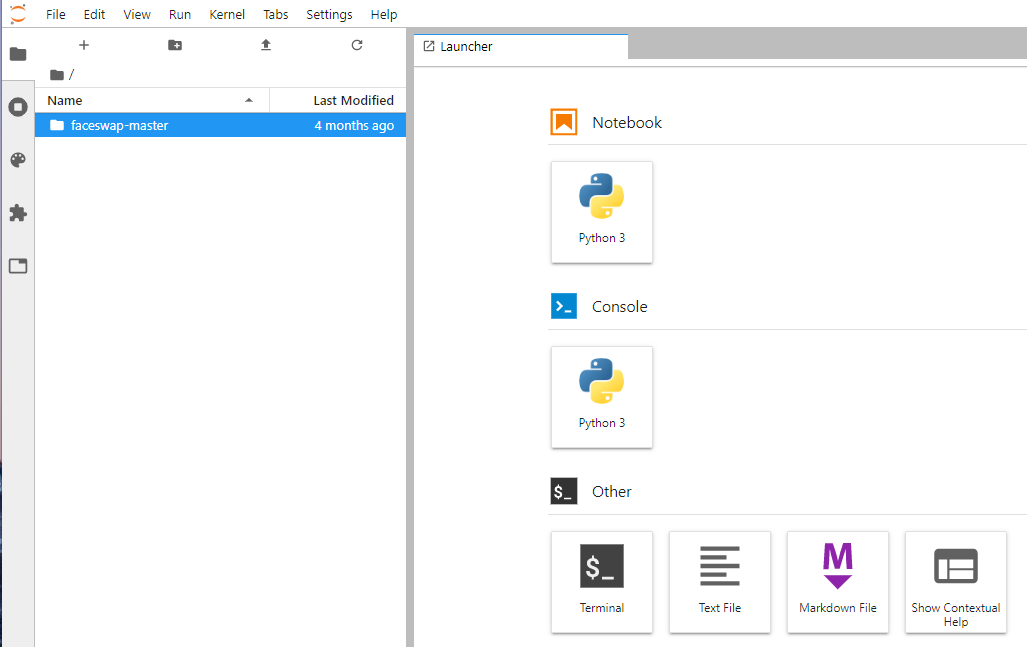Viewport: 1027px width, 647px height.
Task: Open the Kernel menu
Action: pos(227,14)
